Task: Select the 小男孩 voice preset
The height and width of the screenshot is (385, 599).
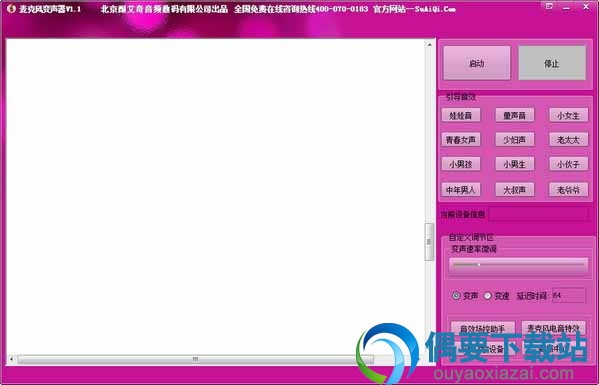Action: (x=461, y=165)
